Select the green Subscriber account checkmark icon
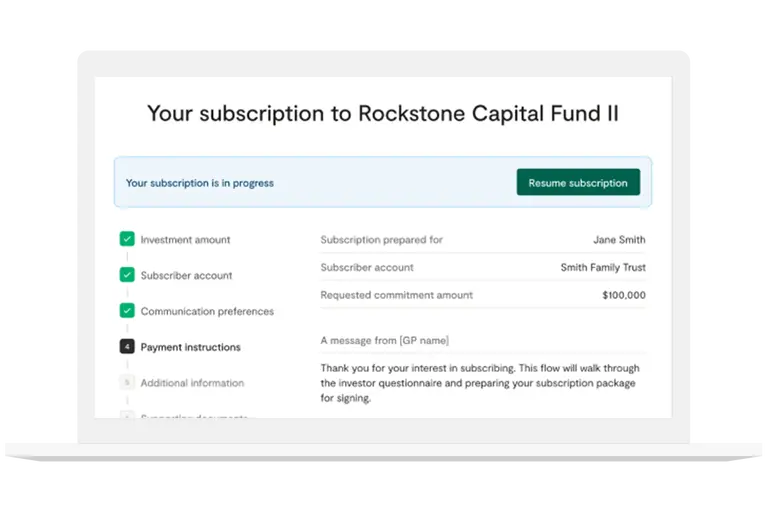The image size is (768, 512). click(127, 275)
